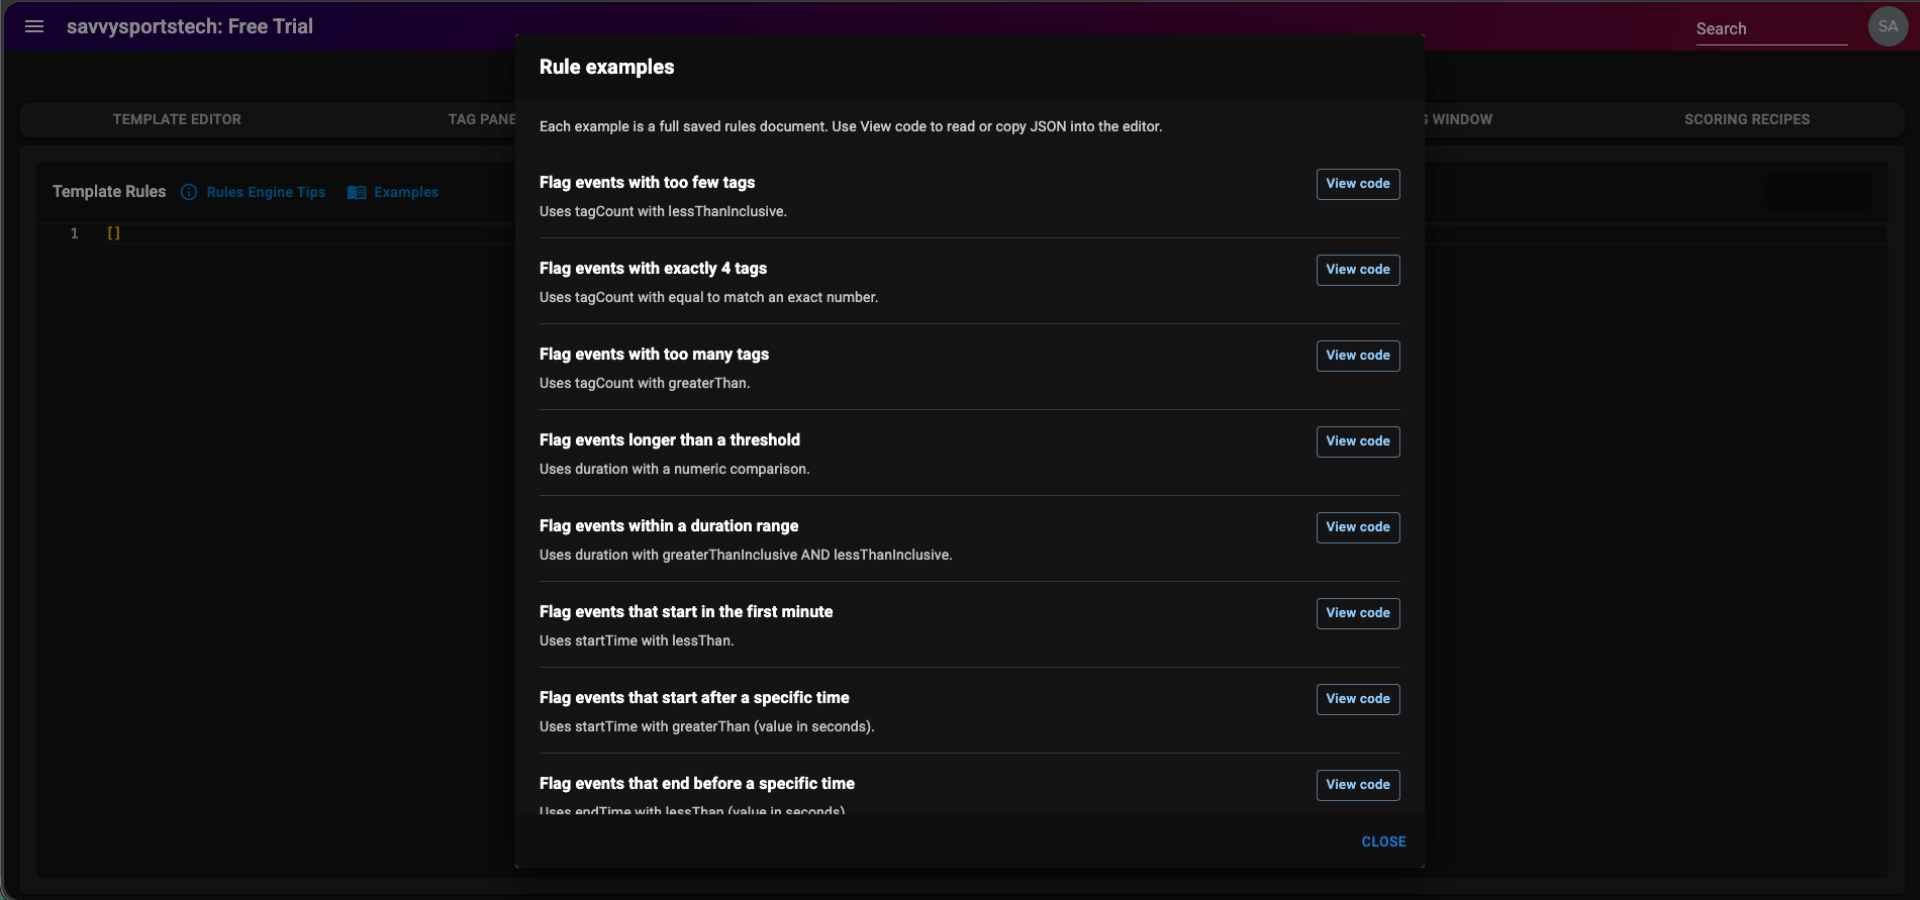View code for first minute rule

[1357, 614]
